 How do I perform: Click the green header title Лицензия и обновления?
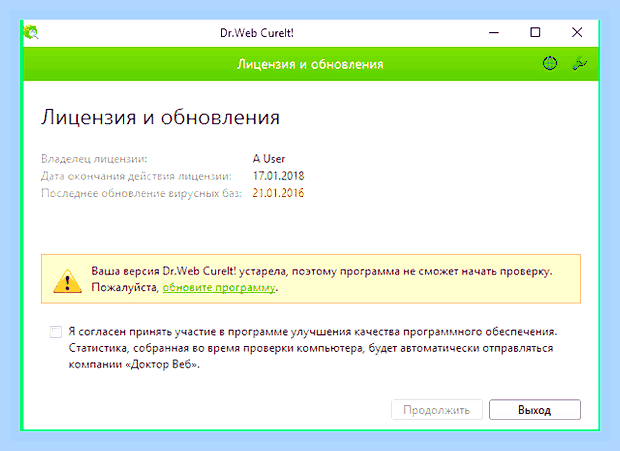(x=310, y=64)
